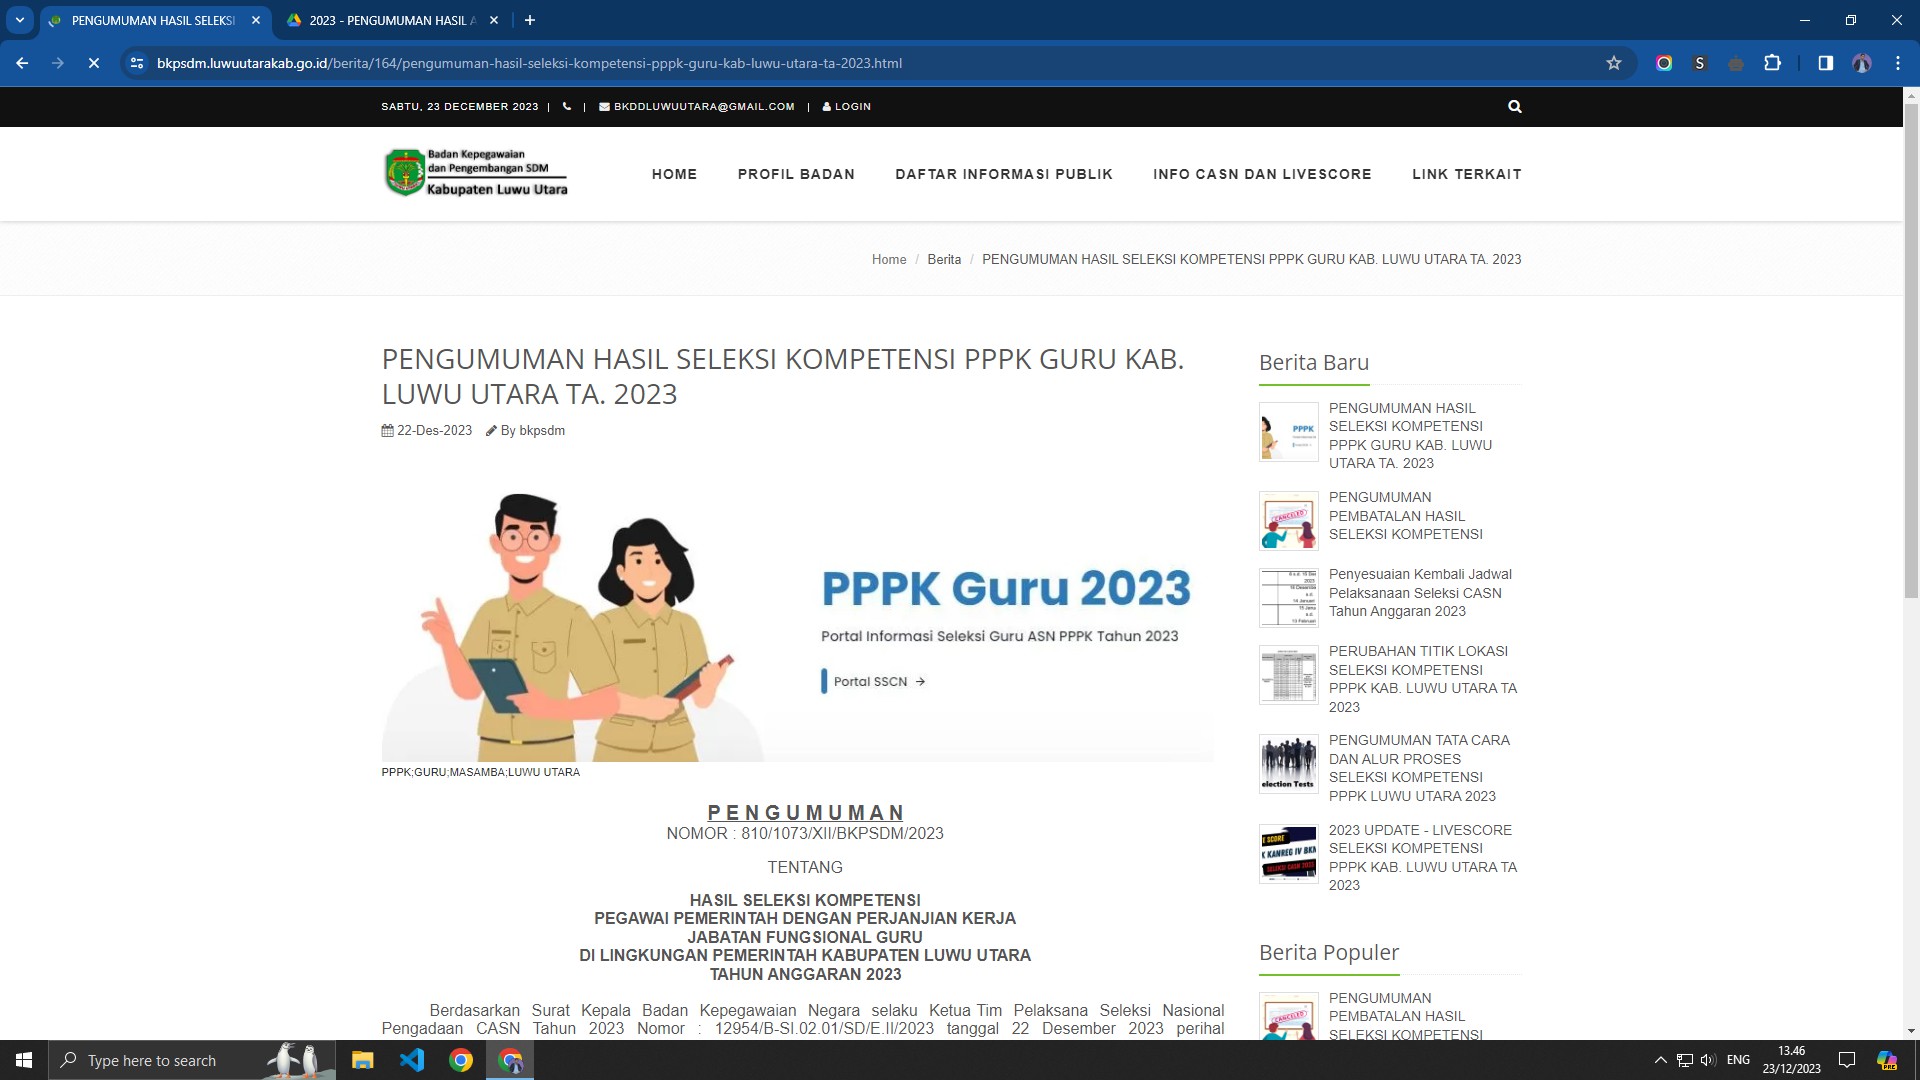Viewport: 1920px width, 1080px height.
Task: Click the Berita breadcrumb link
Action: (944, 259)
